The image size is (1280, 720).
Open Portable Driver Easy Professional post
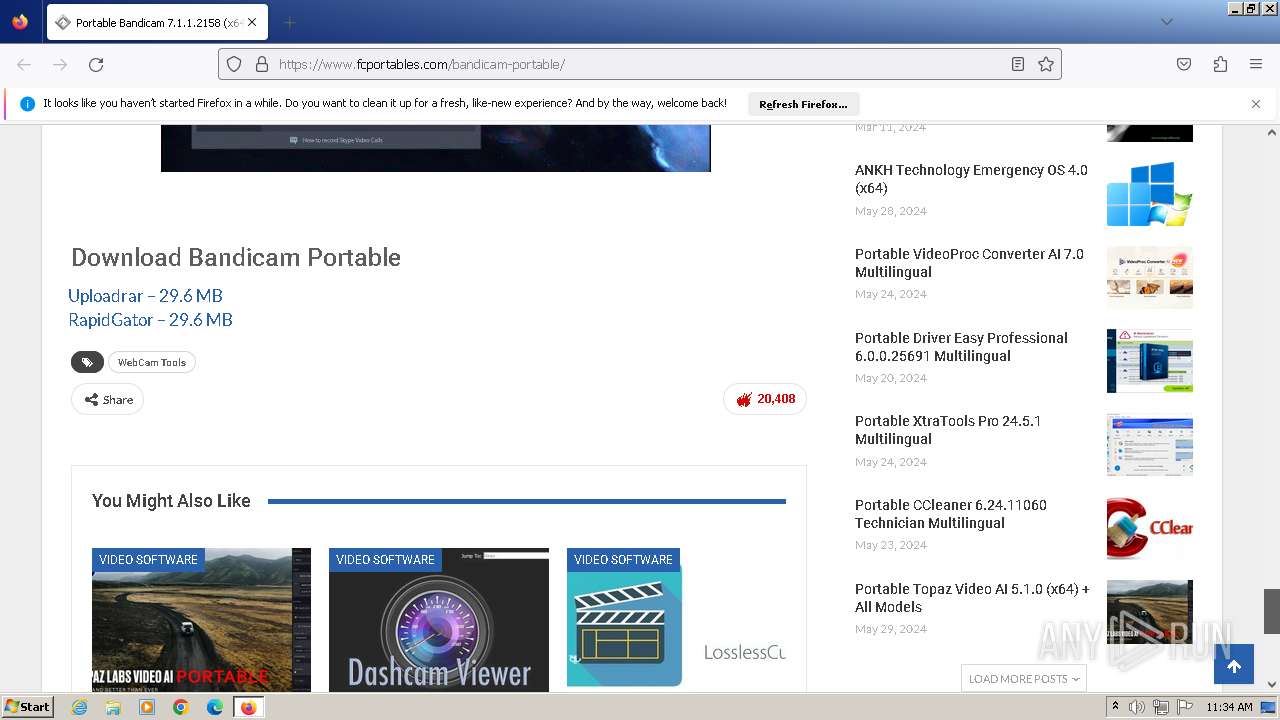961,347
